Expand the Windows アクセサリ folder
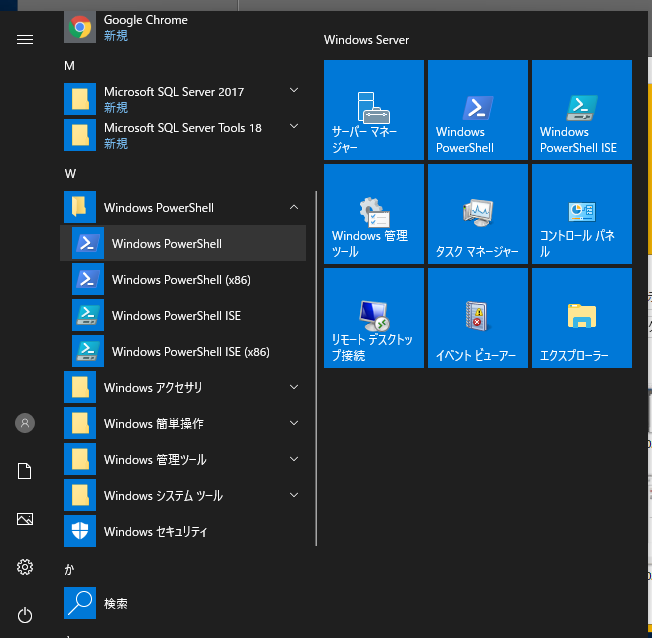The image size is (652, 638). point(183,387)
